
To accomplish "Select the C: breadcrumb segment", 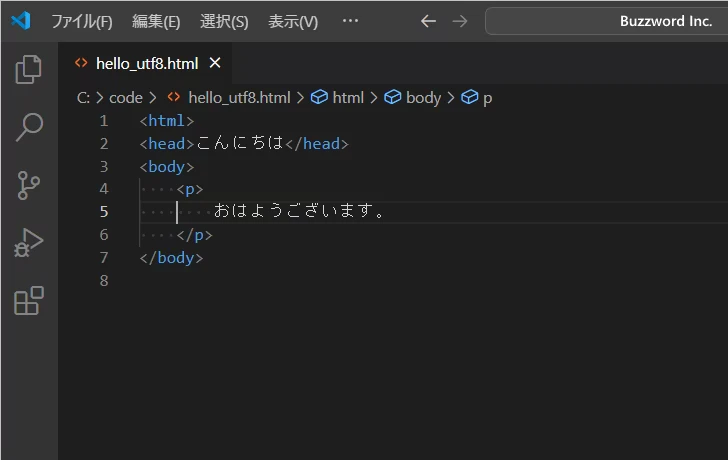I will coord(83,97).
